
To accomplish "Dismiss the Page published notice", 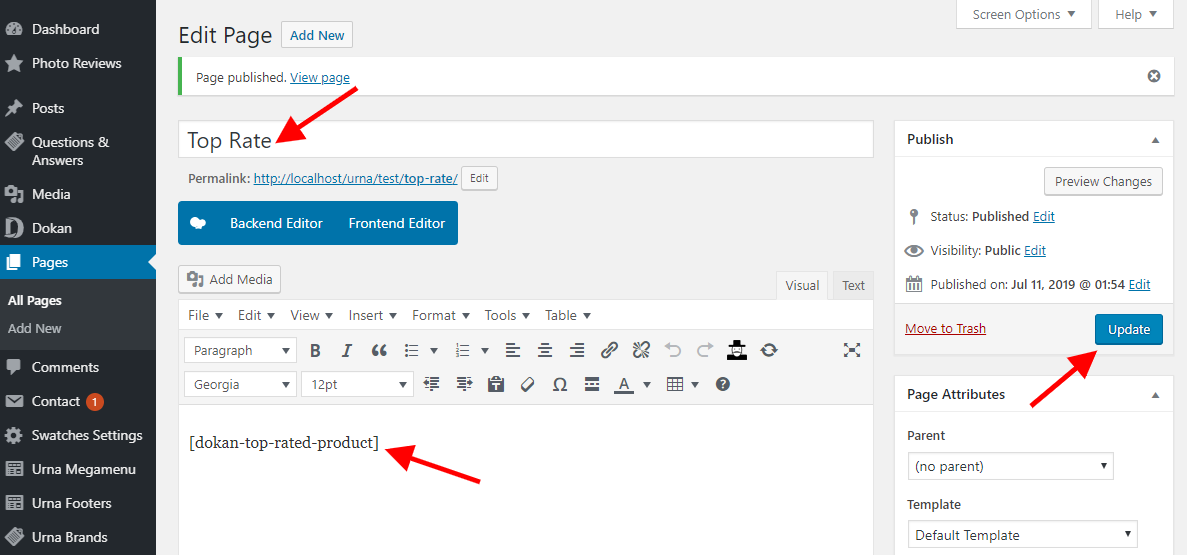I will (1154, 76).
